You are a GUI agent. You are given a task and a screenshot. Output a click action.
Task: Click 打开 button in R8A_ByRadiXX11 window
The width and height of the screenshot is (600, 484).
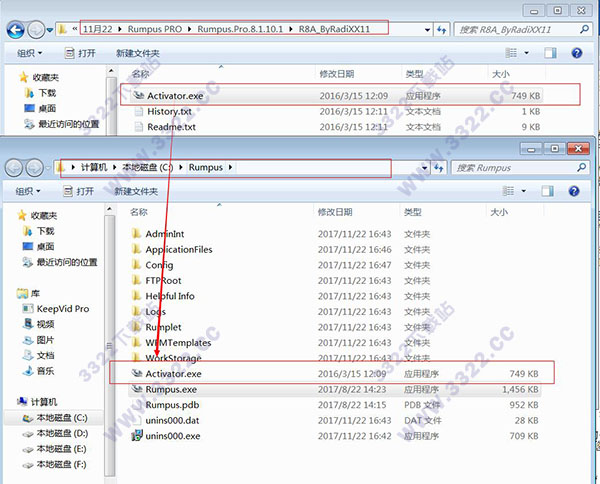(x=80, y=53)
